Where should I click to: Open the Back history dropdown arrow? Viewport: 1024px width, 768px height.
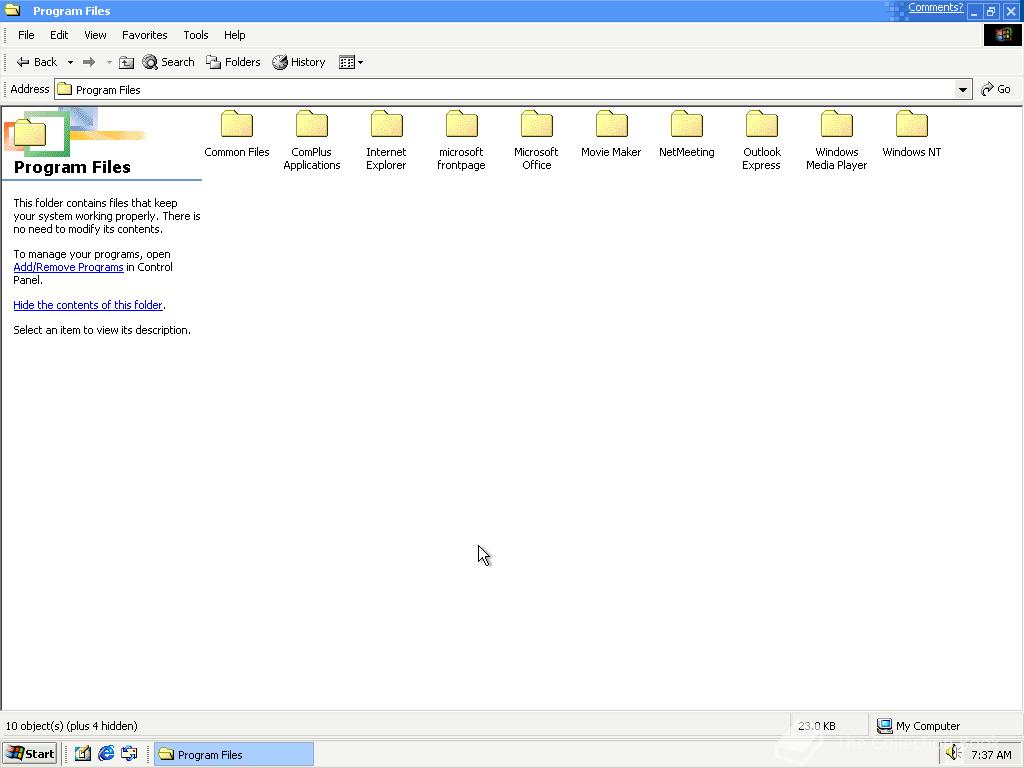(70, 63)
